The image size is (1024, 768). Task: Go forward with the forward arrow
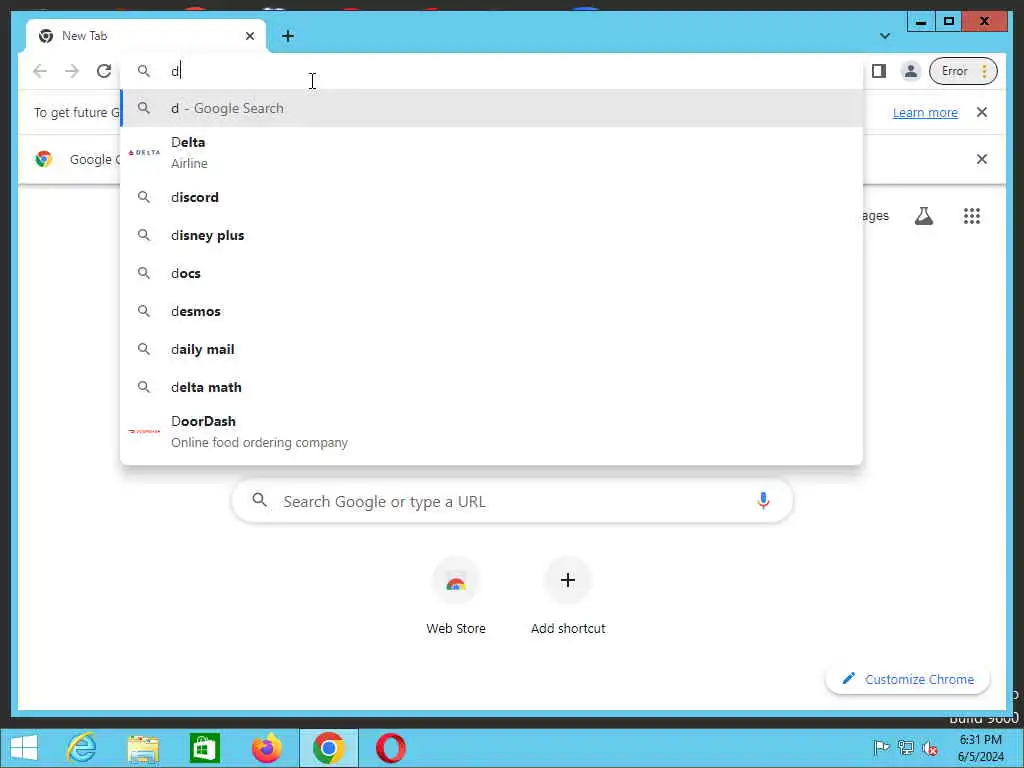(x=72, y=71)
